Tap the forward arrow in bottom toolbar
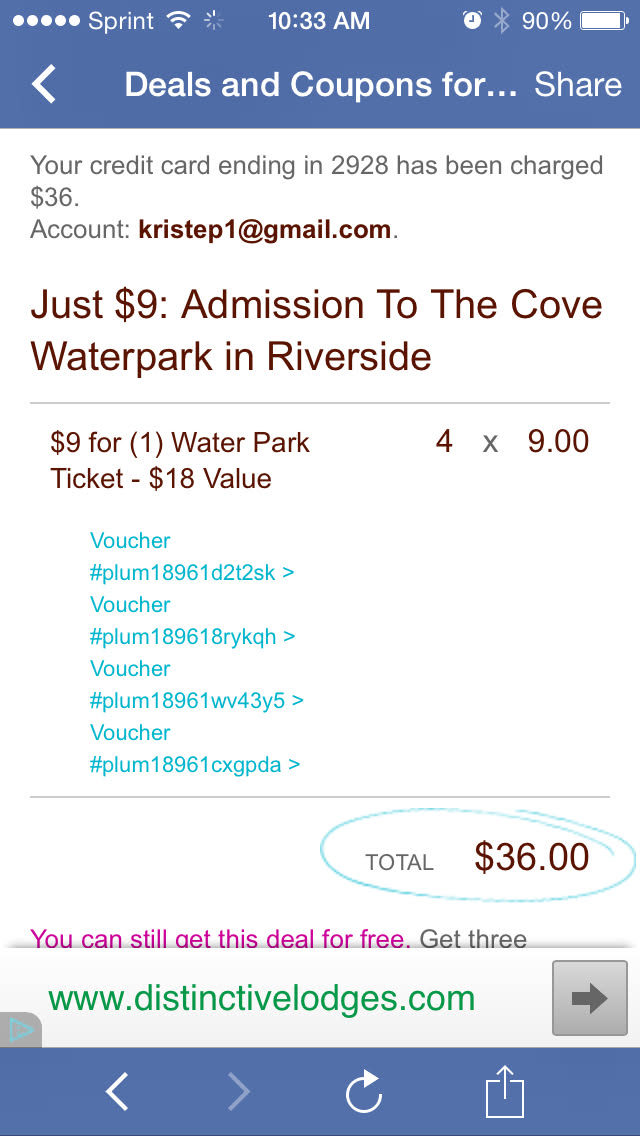 pyautogui.click(x=239, y=1092)
